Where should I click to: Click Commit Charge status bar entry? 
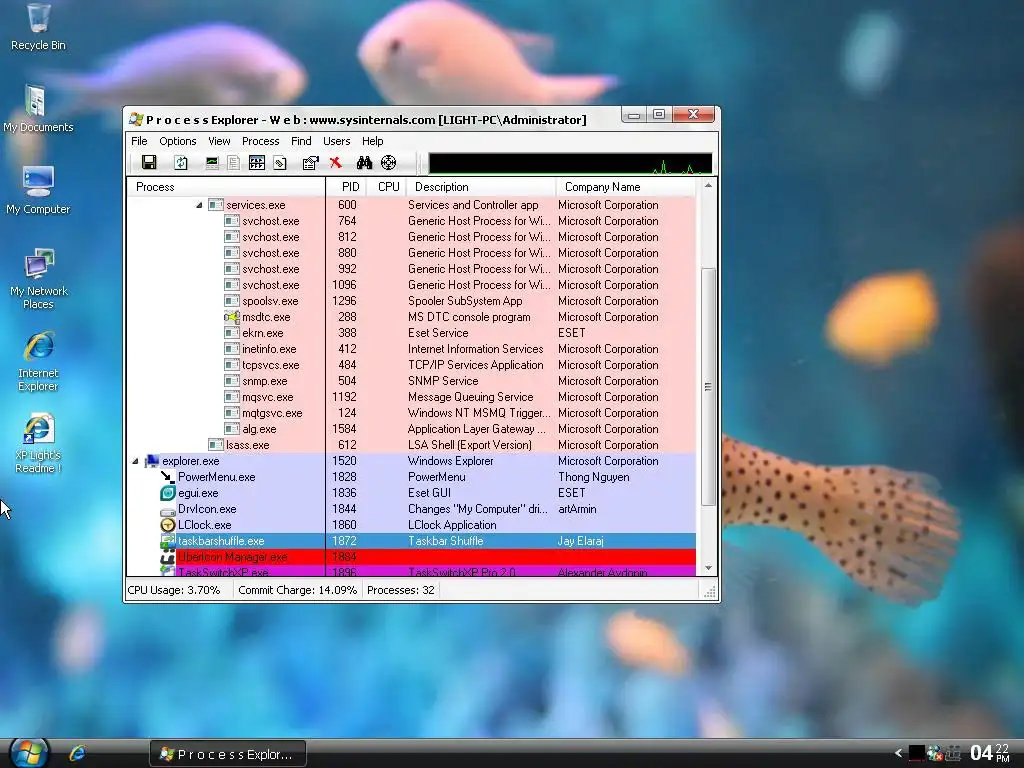[297, 590]
